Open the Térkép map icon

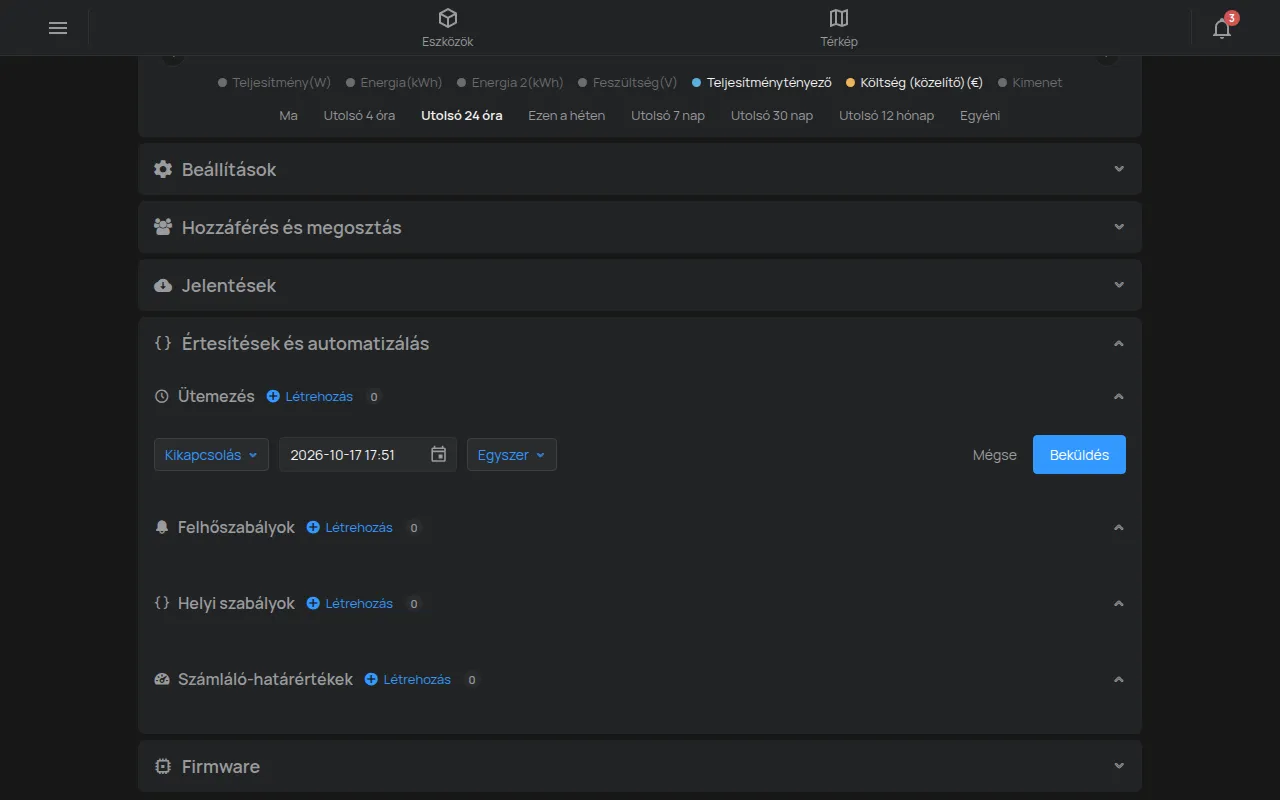tap(839, 18)
